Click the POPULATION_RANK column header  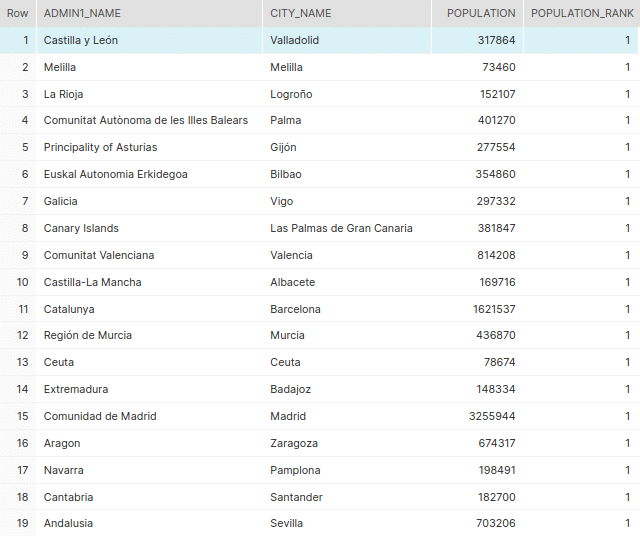pyautogui.click(x=582, y=13)
